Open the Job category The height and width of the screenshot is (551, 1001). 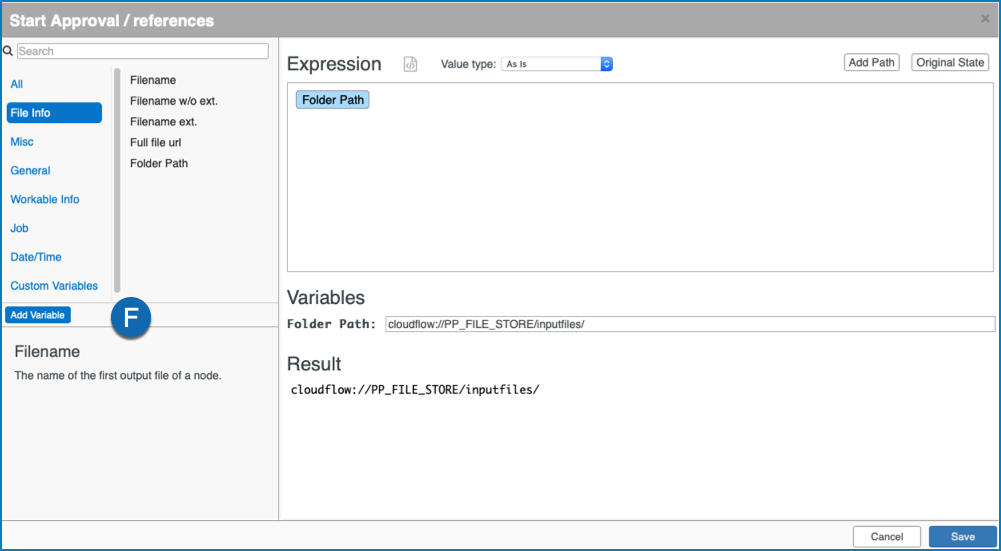(20, 228)
